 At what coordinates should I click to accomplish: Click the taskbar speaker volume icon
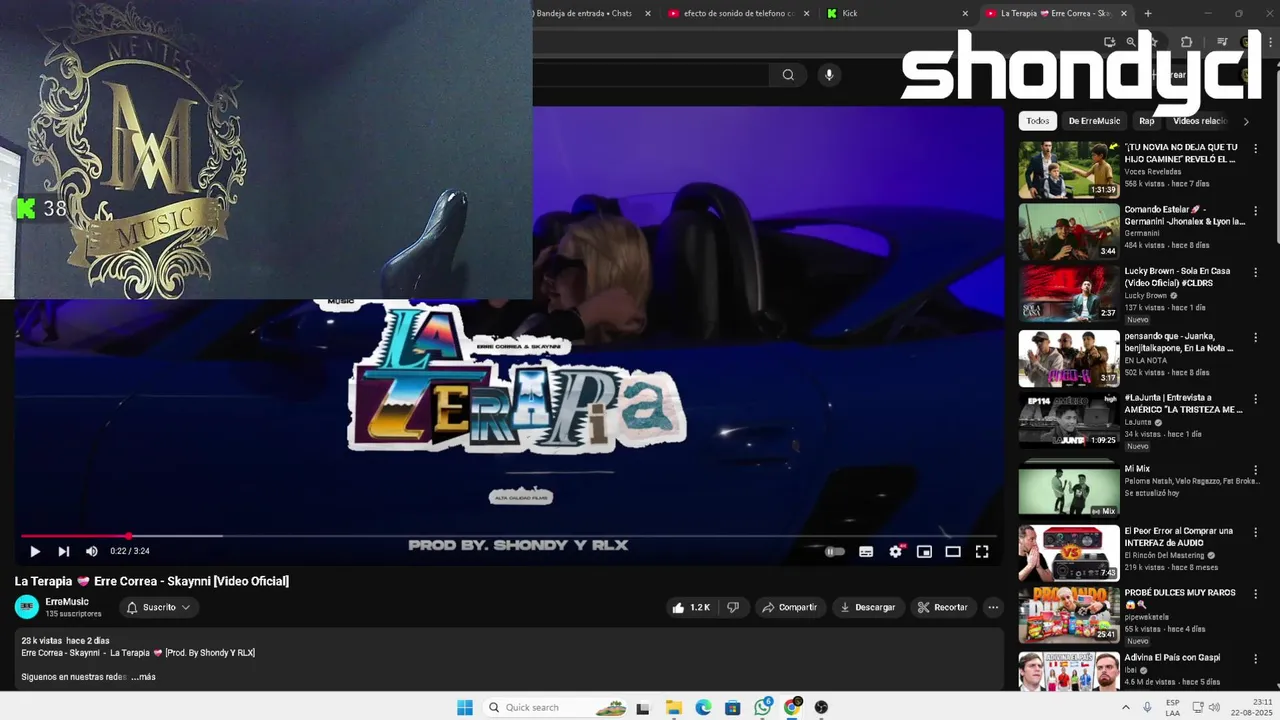pyautogui.click(x=1214, y=707)
